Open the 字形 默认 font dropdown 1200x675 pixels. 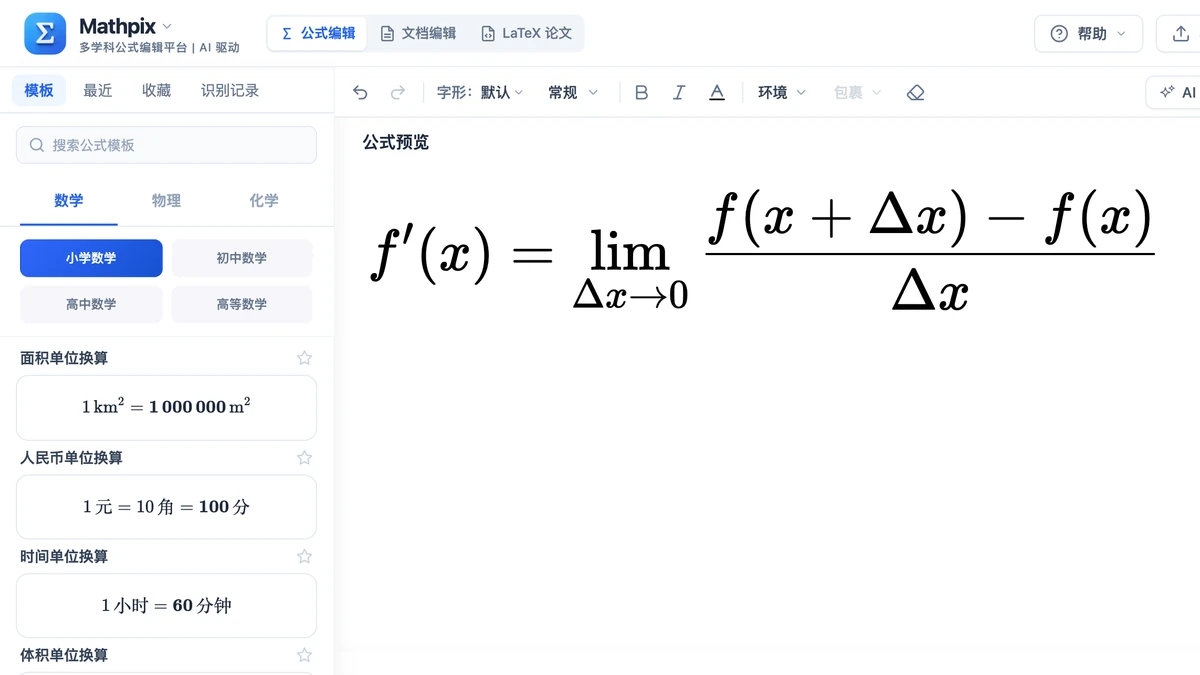[480, 92]
